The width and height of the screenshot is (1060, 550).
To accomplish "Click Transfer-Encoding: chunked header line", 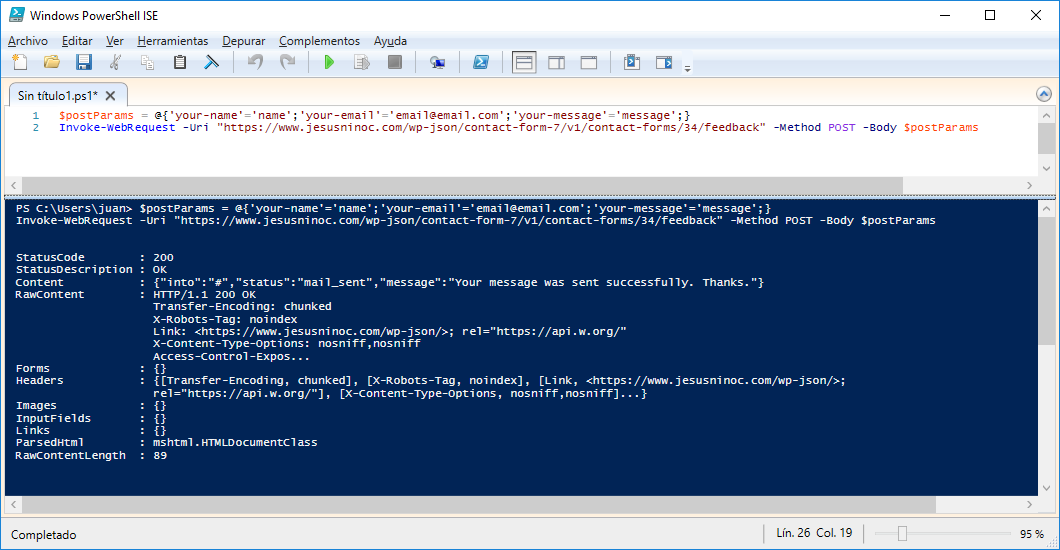I will click(x=242, y=307).
